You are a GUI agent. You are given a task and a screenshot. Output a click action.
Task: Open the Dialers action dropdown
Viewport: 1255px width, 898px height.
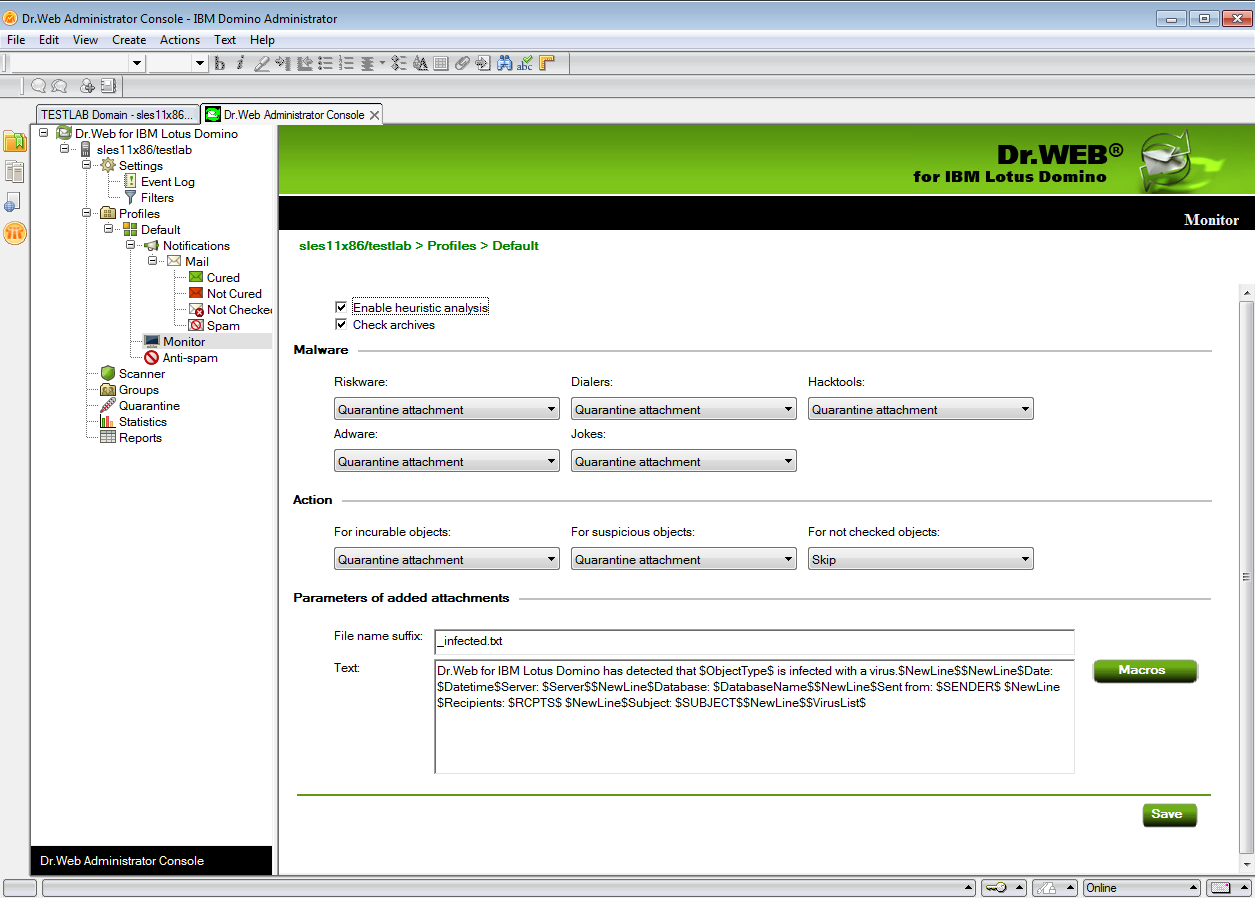pyautogui.click(x=684, y=409)
